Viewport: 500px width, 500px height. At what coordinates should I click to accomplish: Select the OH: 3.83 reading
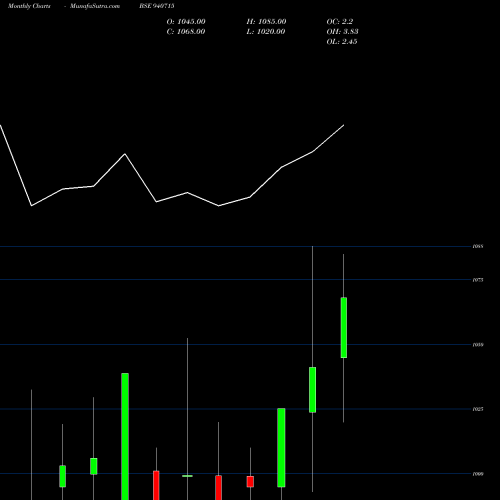(x=342, y=32)
